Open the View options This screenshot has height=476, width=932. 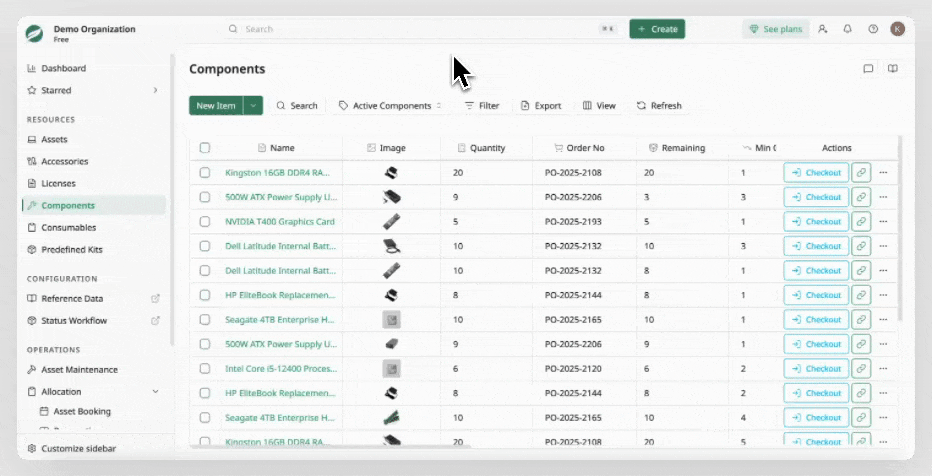599,105
